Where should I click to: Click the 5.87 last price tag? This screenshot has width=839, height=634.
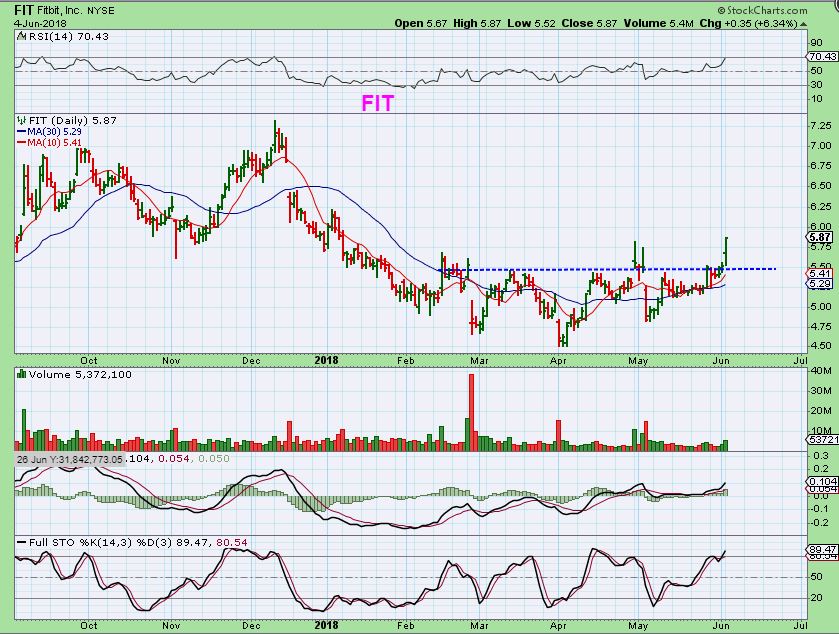pos(818,237)
